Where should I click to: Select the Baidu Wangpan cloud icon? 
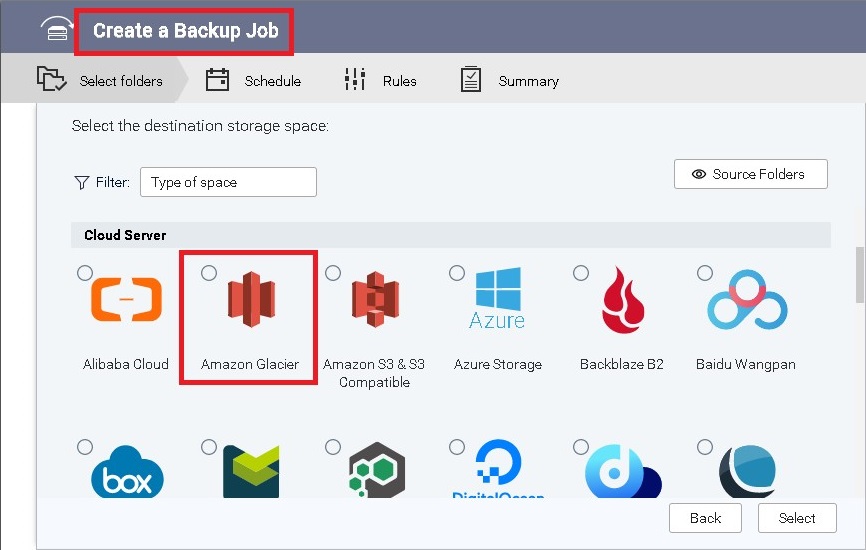pyautogui.click(x=745, y=300)
